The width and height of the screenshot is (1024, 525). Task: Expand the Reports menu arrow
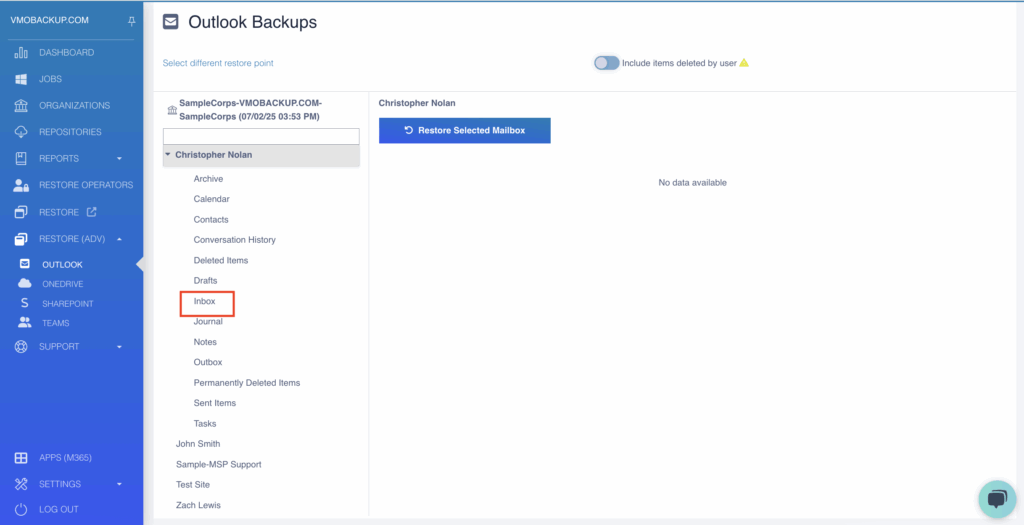coord(120,159)
